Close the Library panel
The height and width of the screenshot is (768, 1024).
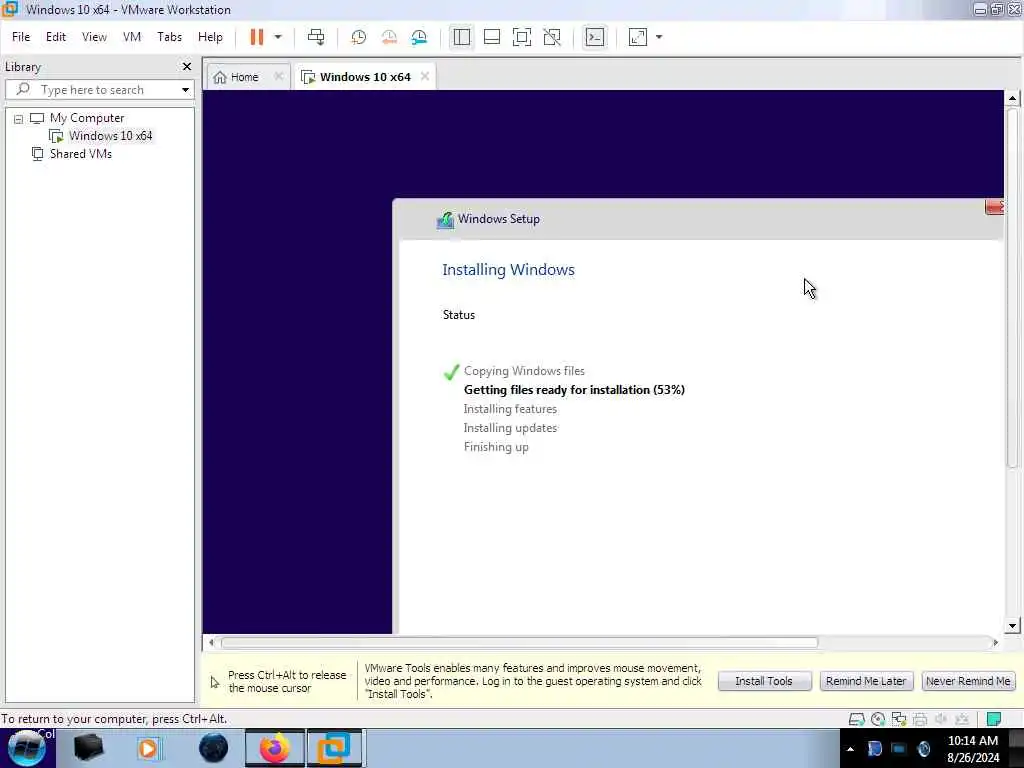tap(187, 67)
